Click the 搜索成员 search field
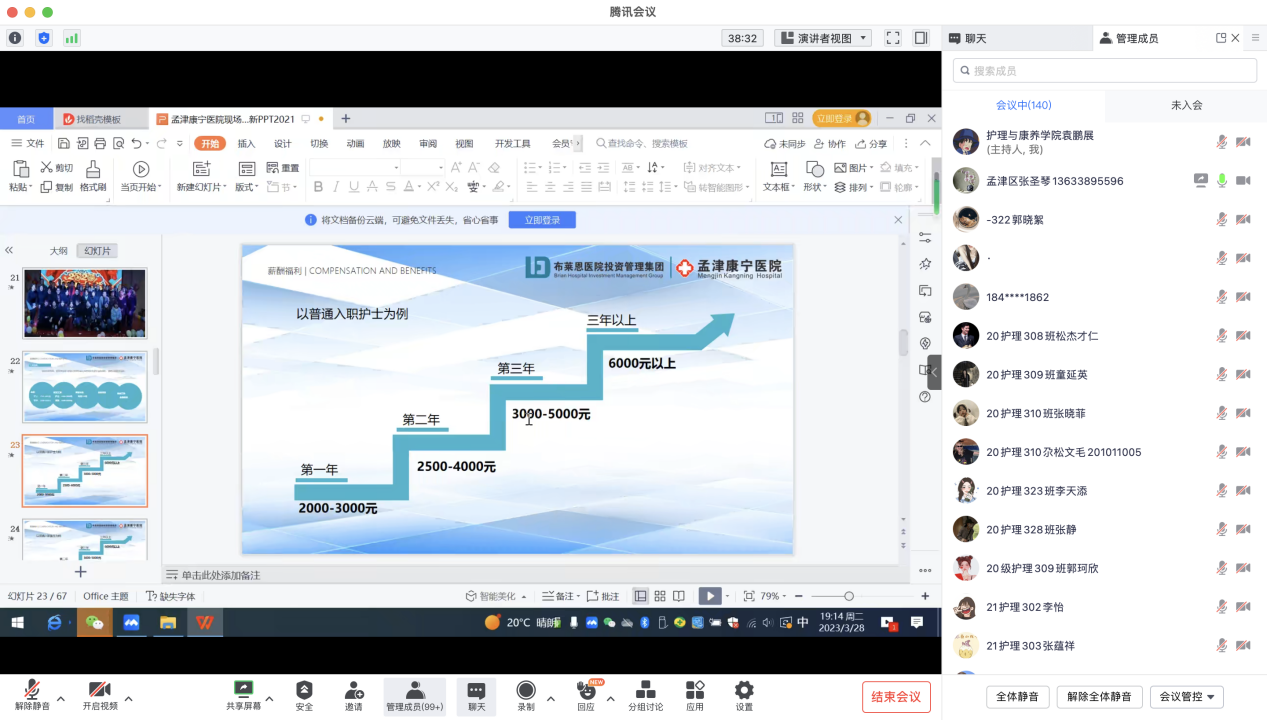 [x=1104, y=71]
